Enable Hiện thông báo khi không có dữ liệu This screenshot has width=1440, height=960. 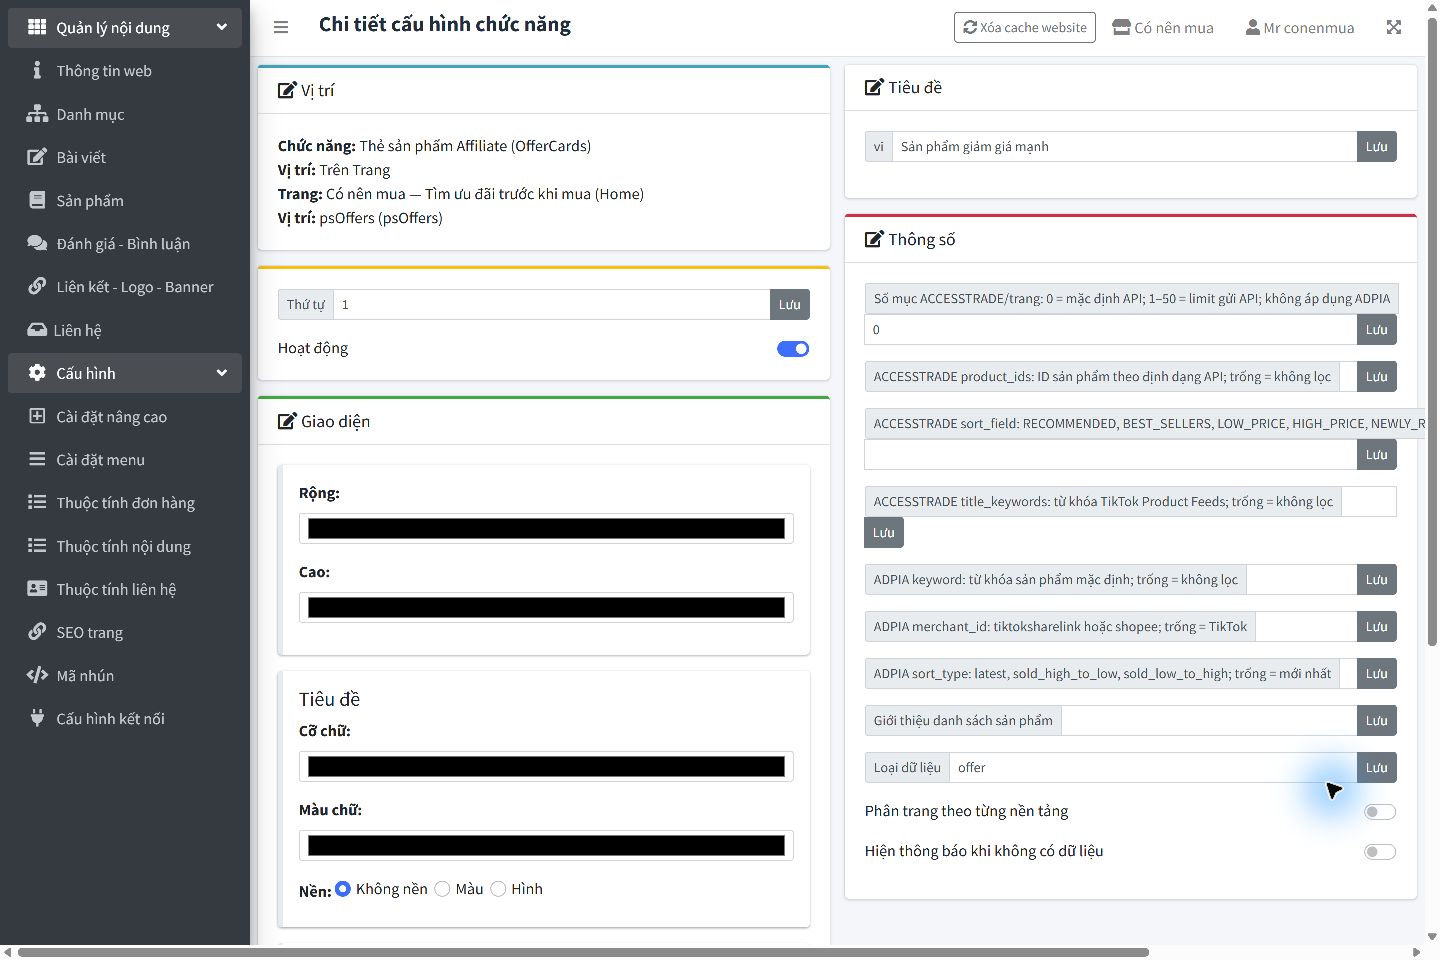1380,852
